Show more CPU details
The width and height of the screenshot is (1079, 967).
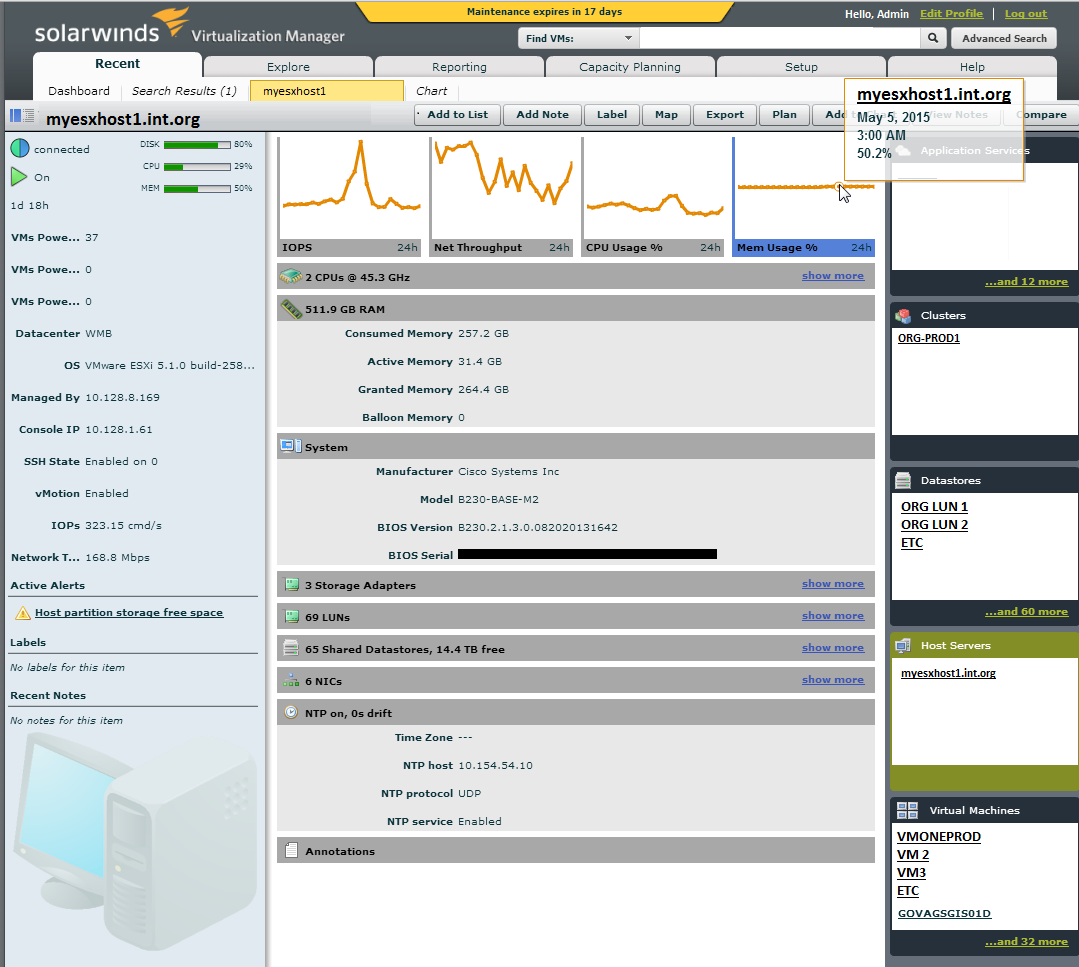coord(833,276)
